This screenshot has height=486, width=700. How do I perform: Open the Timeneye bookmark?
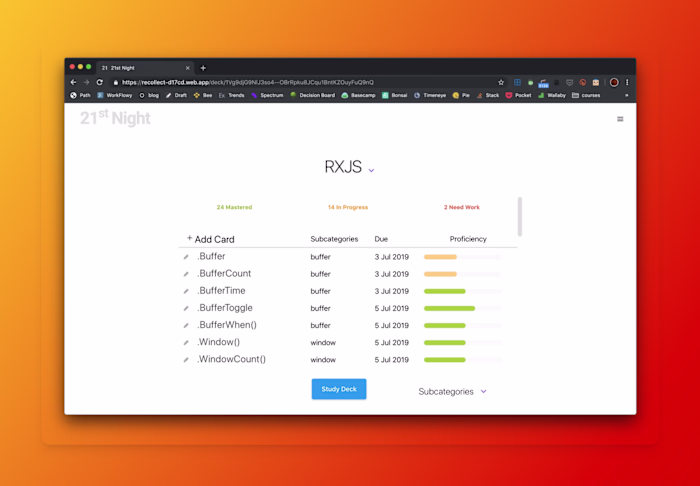430,96
